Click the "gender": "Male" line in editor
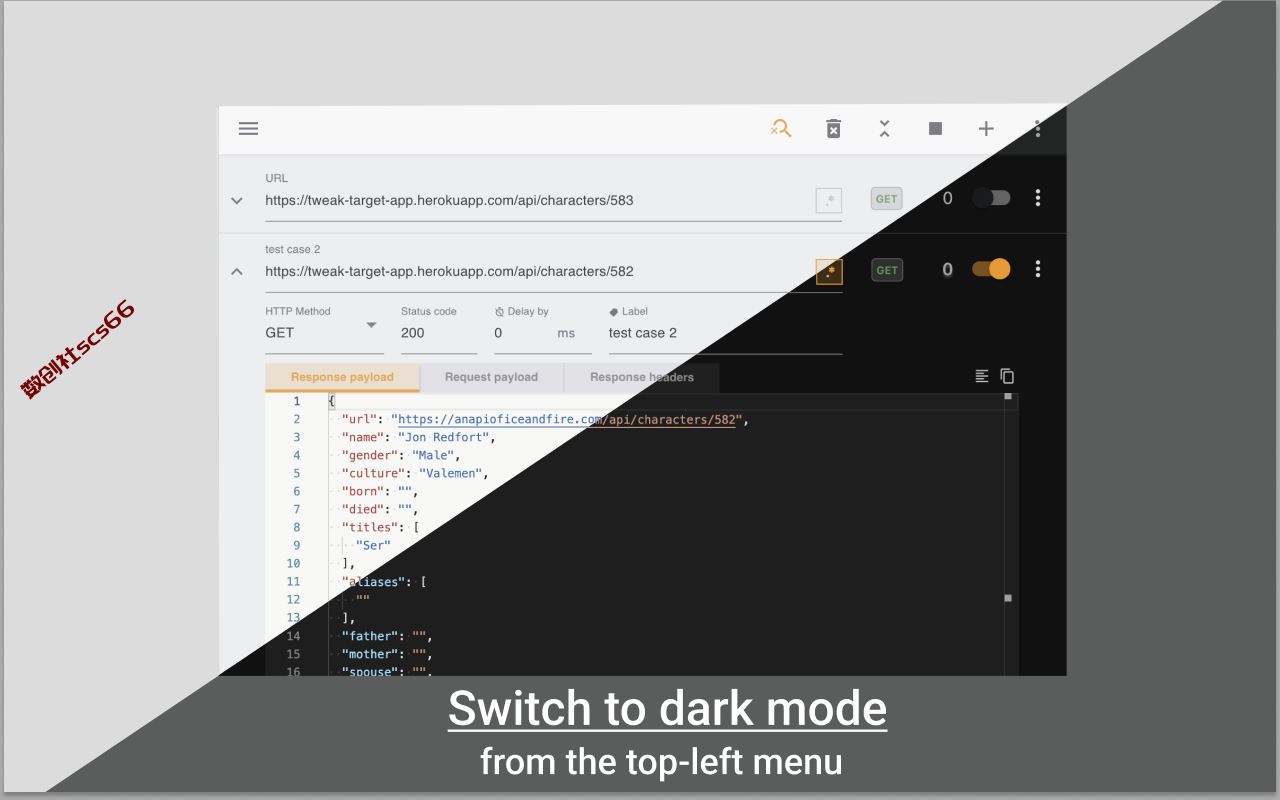The height and width of the screenshot is (800, 1280). (x=400, y=455)
